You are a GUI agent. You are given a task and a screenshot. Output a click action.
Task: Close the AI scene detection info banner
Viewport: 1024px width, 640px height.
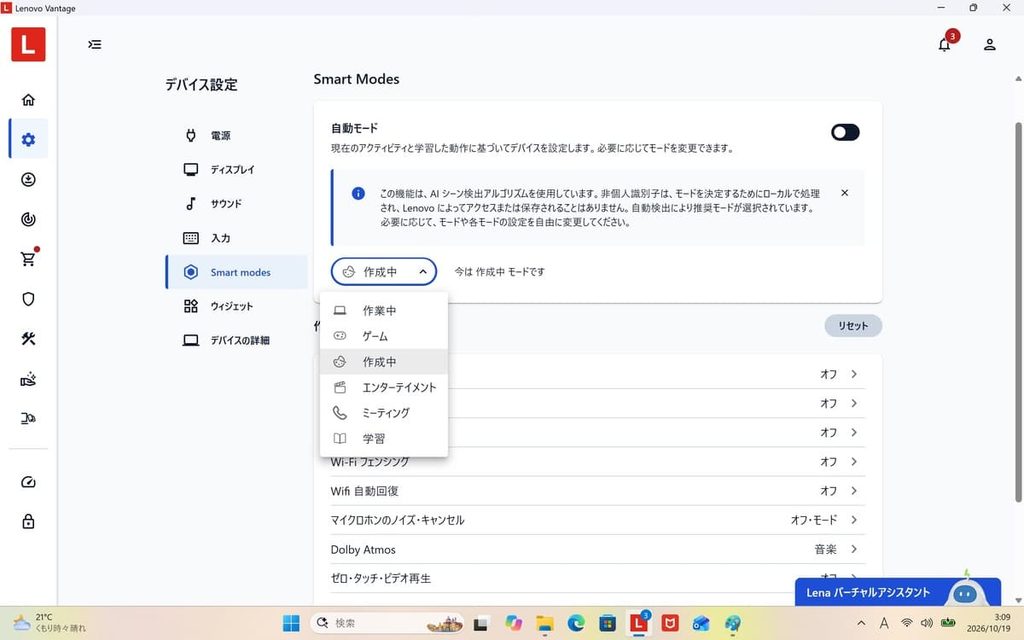(x=844, y=193)
